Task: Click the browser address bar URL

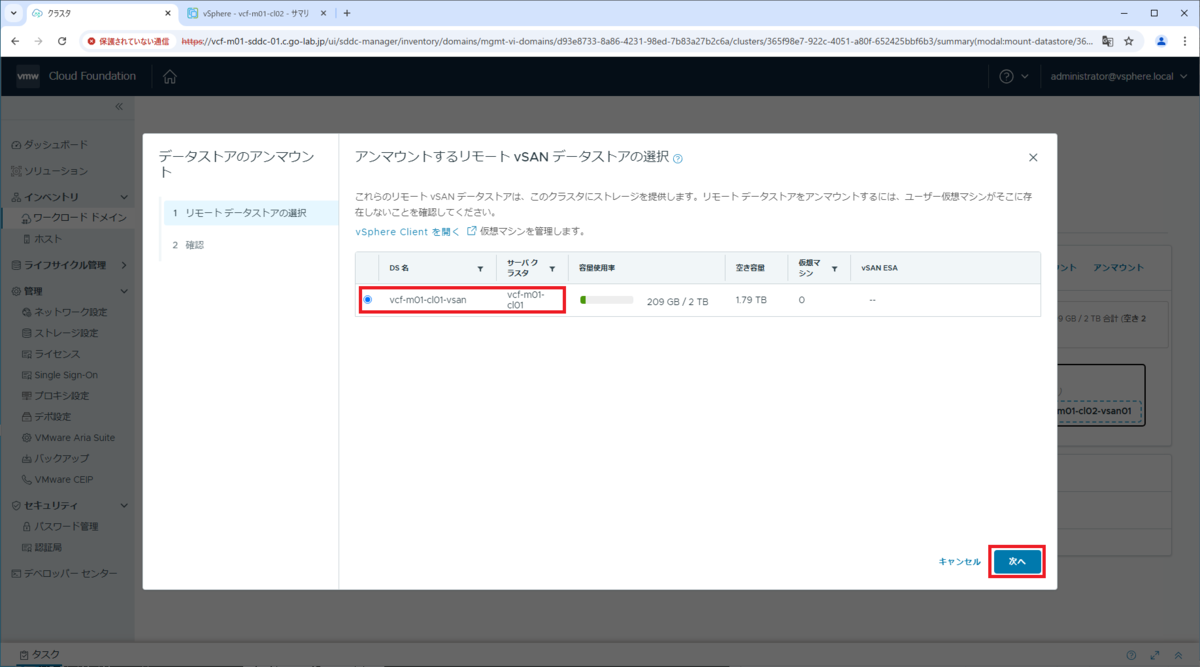Action: [635, 41]
